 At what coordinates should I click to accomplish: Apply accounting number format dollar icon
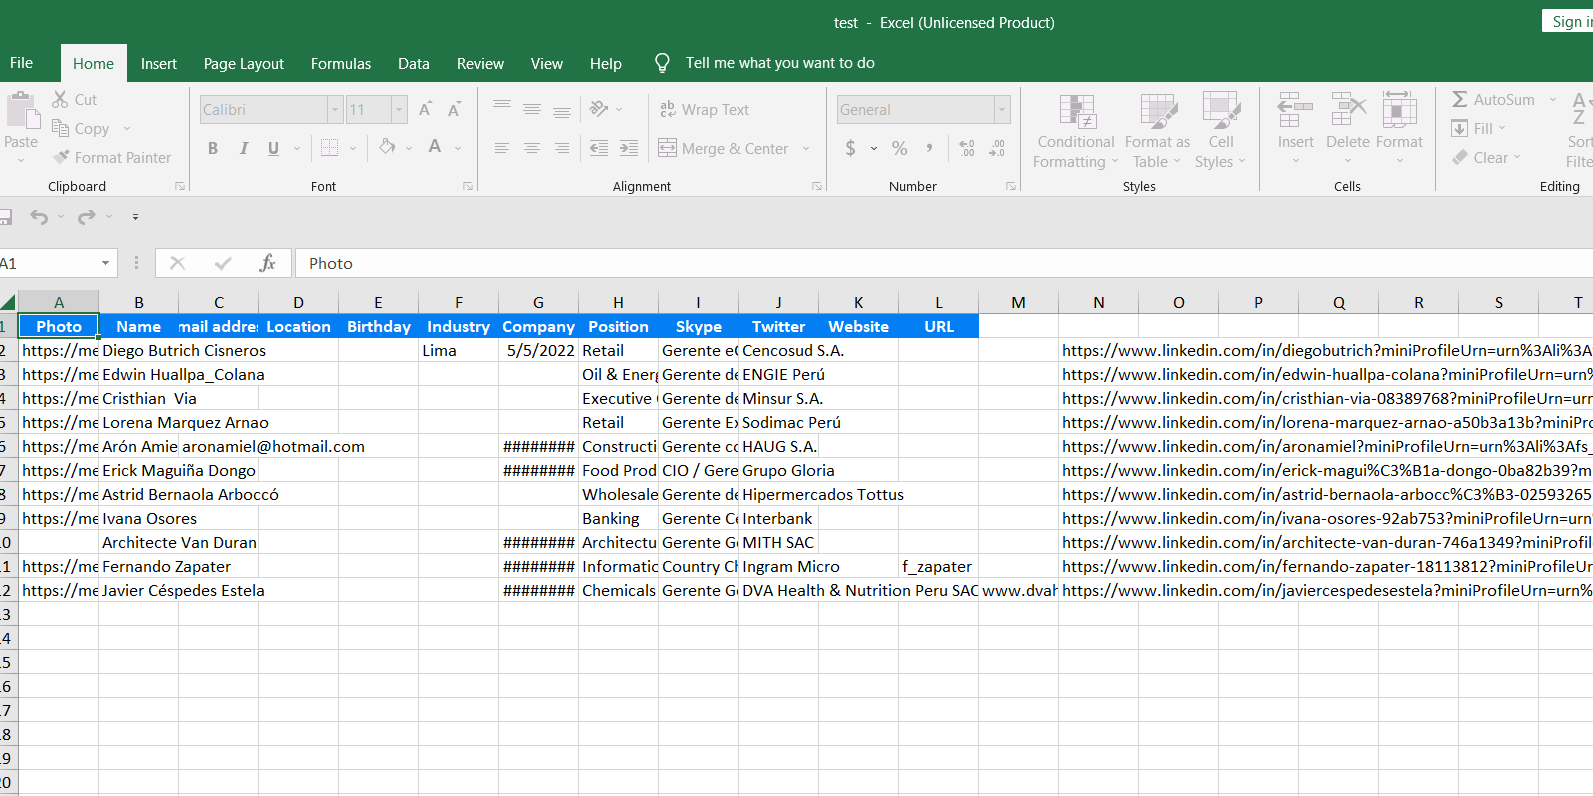[850, 148]
